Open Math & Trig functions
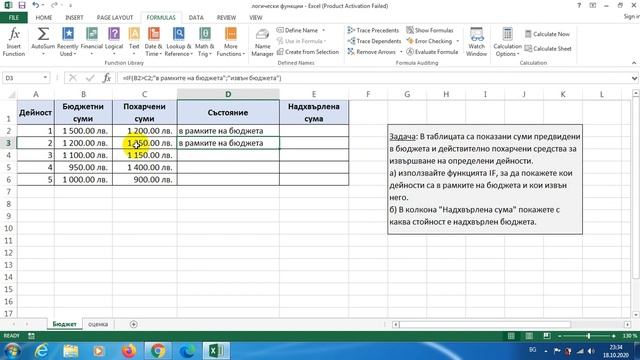640x360 pixels. click(204, 42)
